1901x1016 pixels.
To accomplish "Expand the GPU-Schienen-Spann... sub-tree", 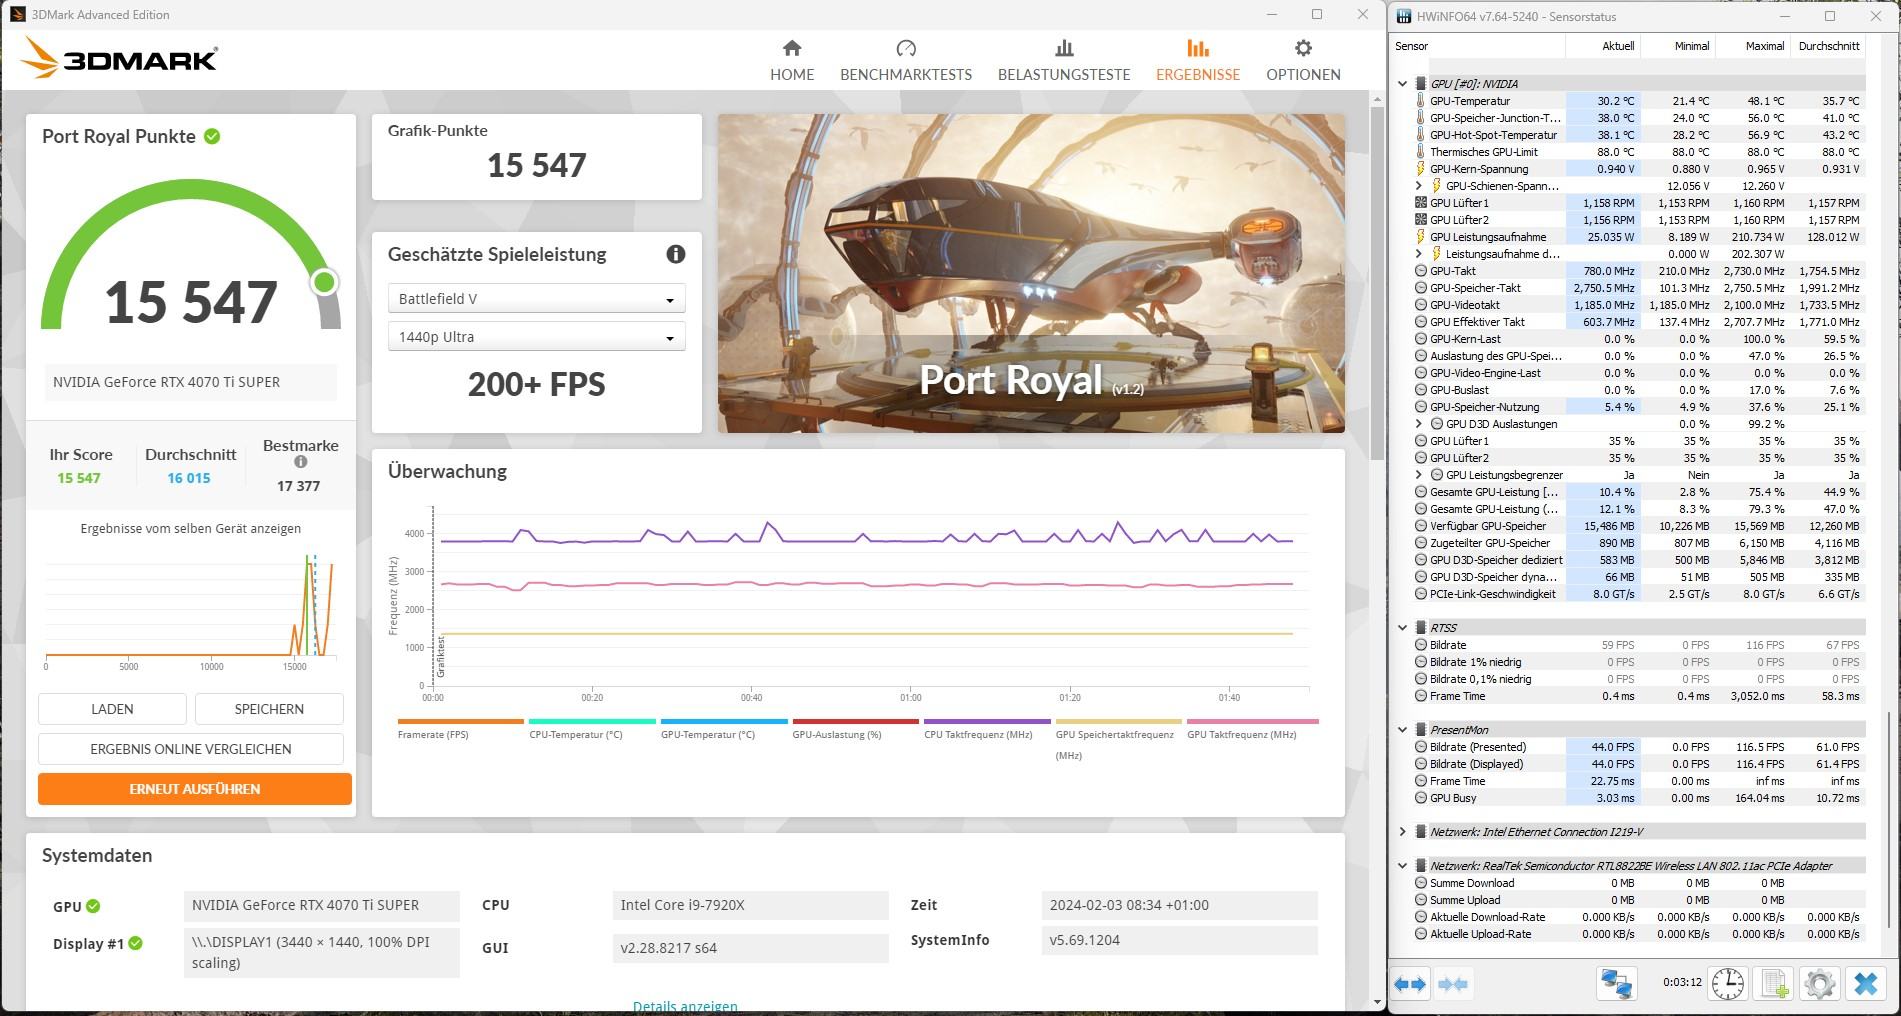I will coord(1418,186).
